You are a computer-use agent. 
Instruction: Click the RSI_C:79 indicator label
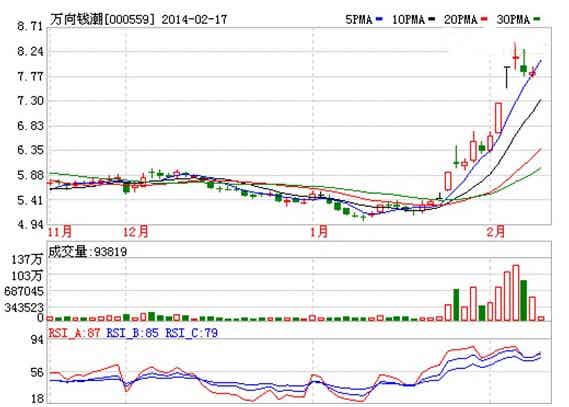click(x=192, y=333)
